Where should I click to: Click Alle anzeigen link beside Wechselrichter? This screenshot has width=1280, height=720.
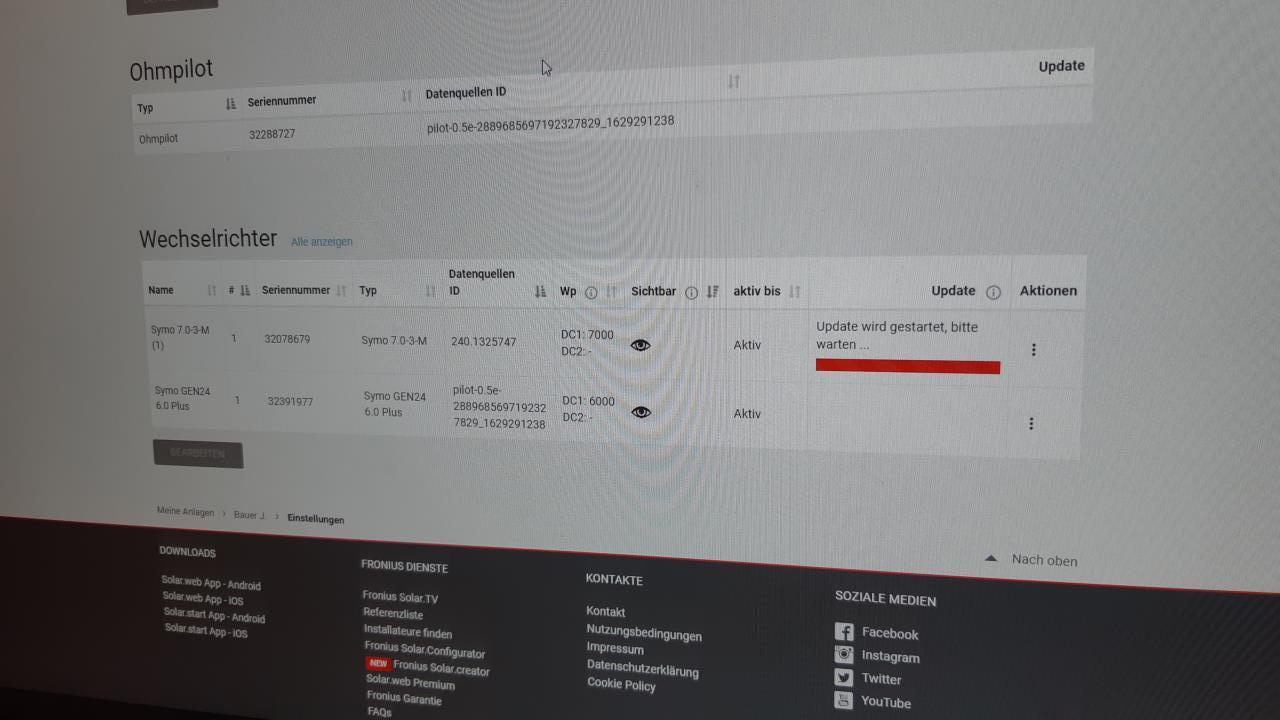point(322,242)
